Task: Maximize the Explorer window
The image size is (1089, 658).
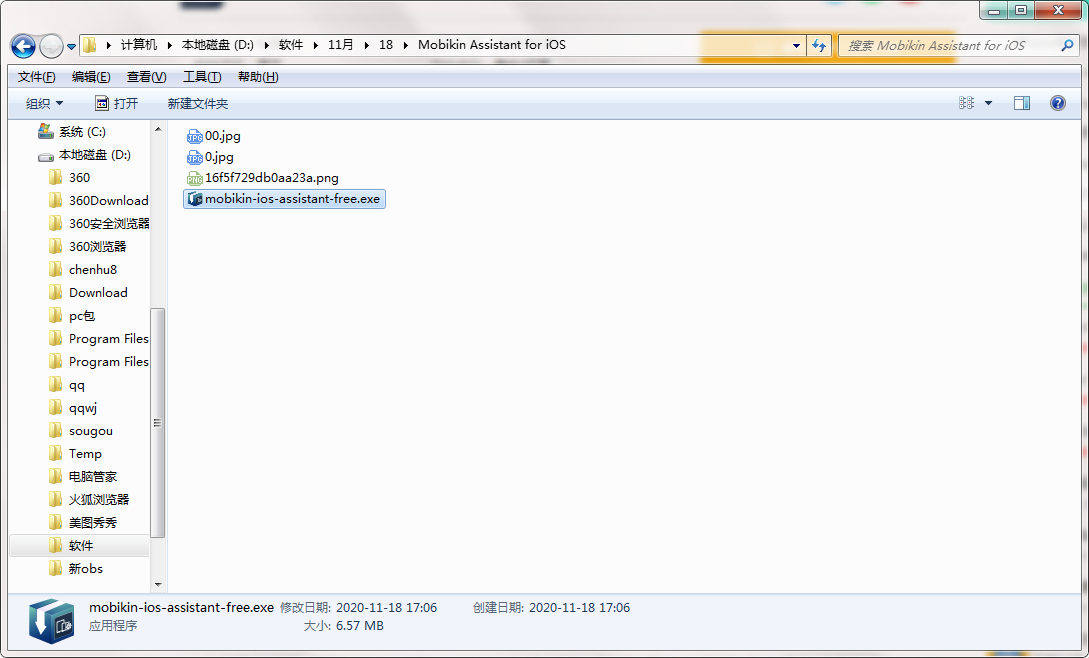Action: pyautogui.click(x=1021, y=10)
